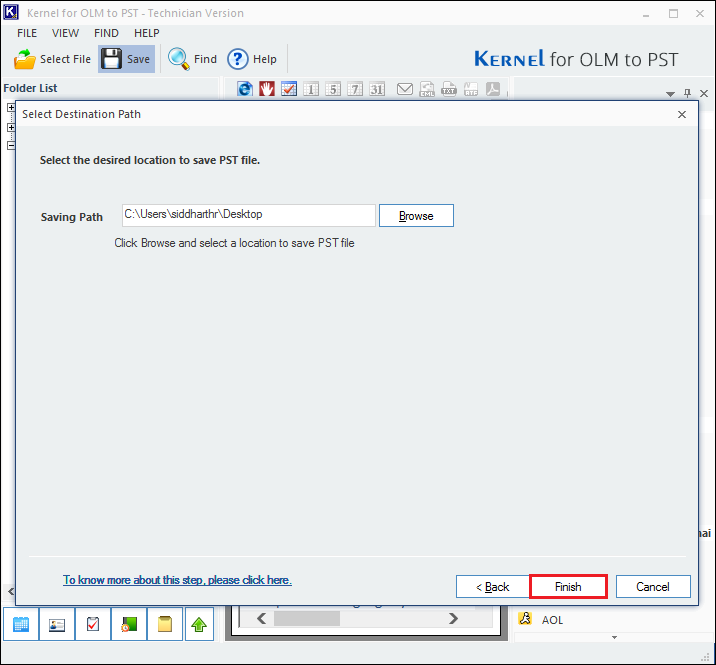Click the small down arrow below AOL
Screen dimensions: 716x665
(615, 637)
